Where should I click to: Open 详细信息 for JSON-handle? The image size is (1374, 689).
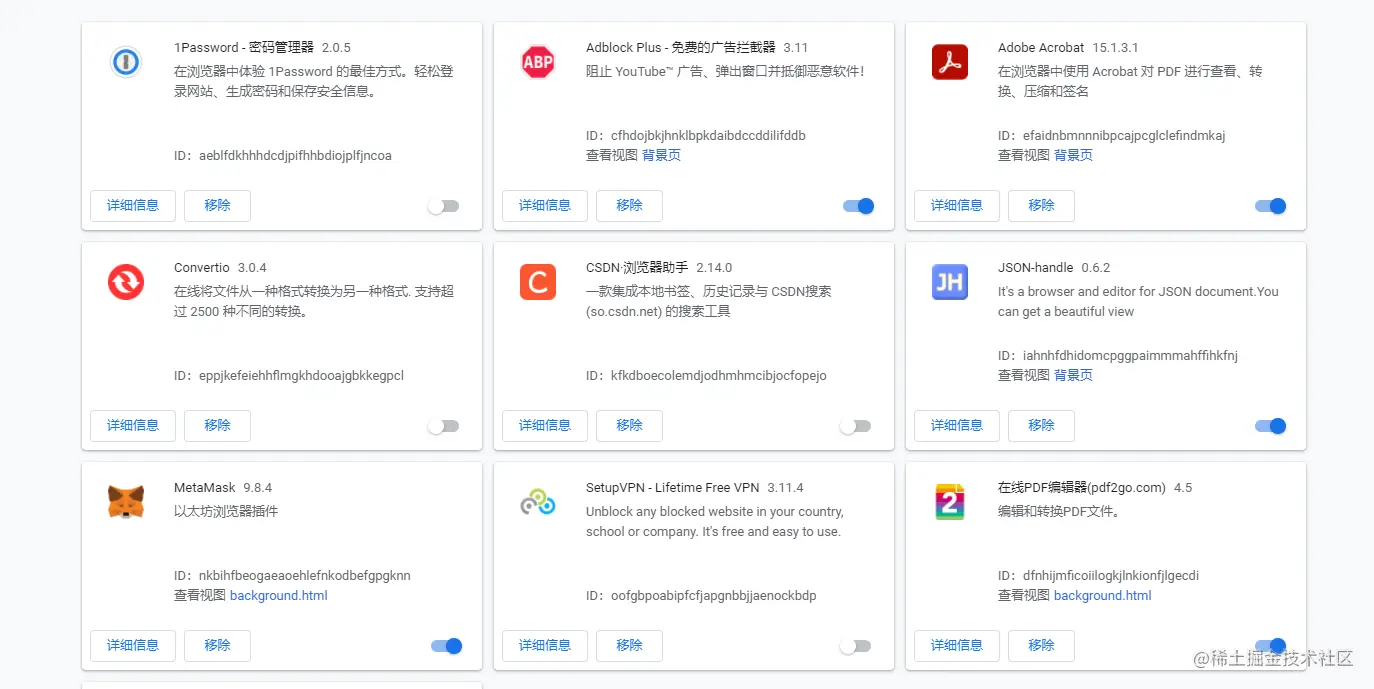(957, 425)
